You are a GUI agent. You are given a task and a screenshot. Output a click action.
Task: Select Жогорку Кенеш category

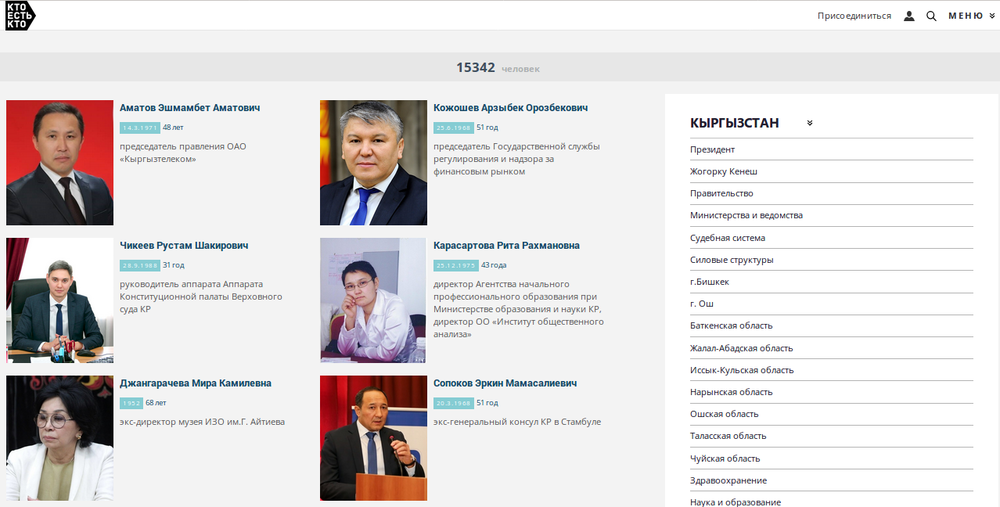click(723, 172)
